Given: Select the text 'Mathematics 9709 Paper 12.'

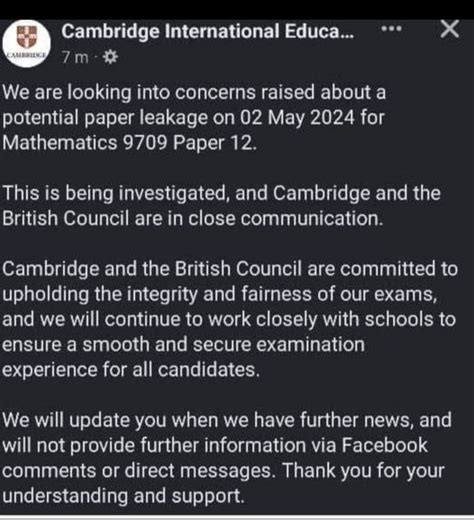Looking at the screenshot, I should [130, 143].
